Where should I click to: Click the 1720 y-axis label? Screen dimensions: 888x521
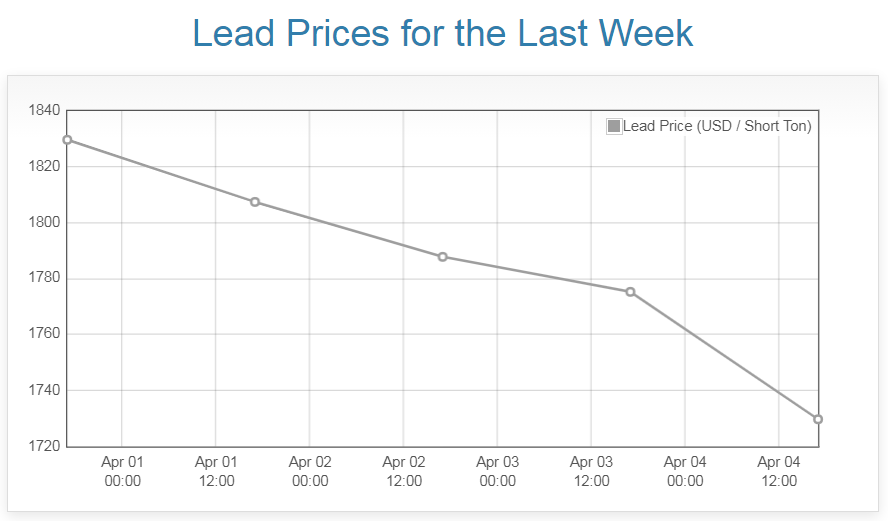[45, 446]
